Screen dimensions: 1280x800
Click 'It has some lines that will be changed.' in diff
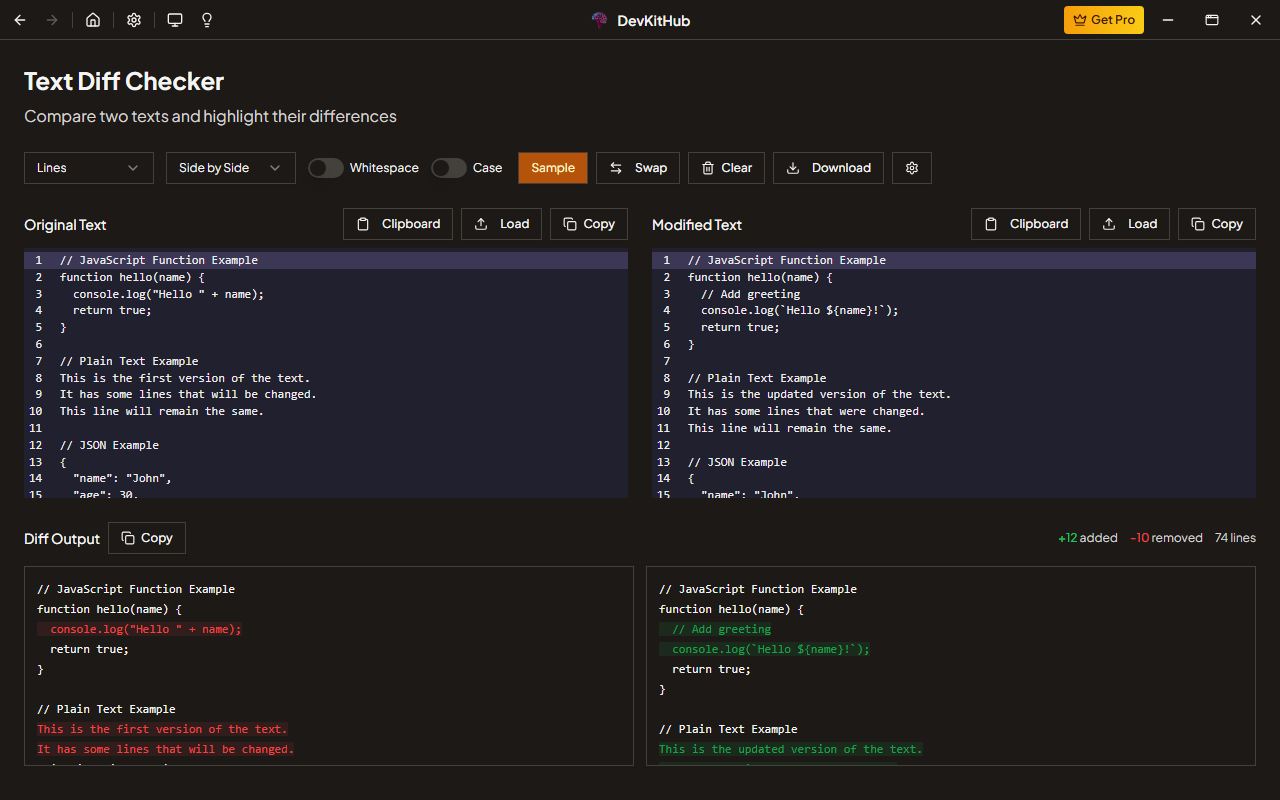point(166,749)
